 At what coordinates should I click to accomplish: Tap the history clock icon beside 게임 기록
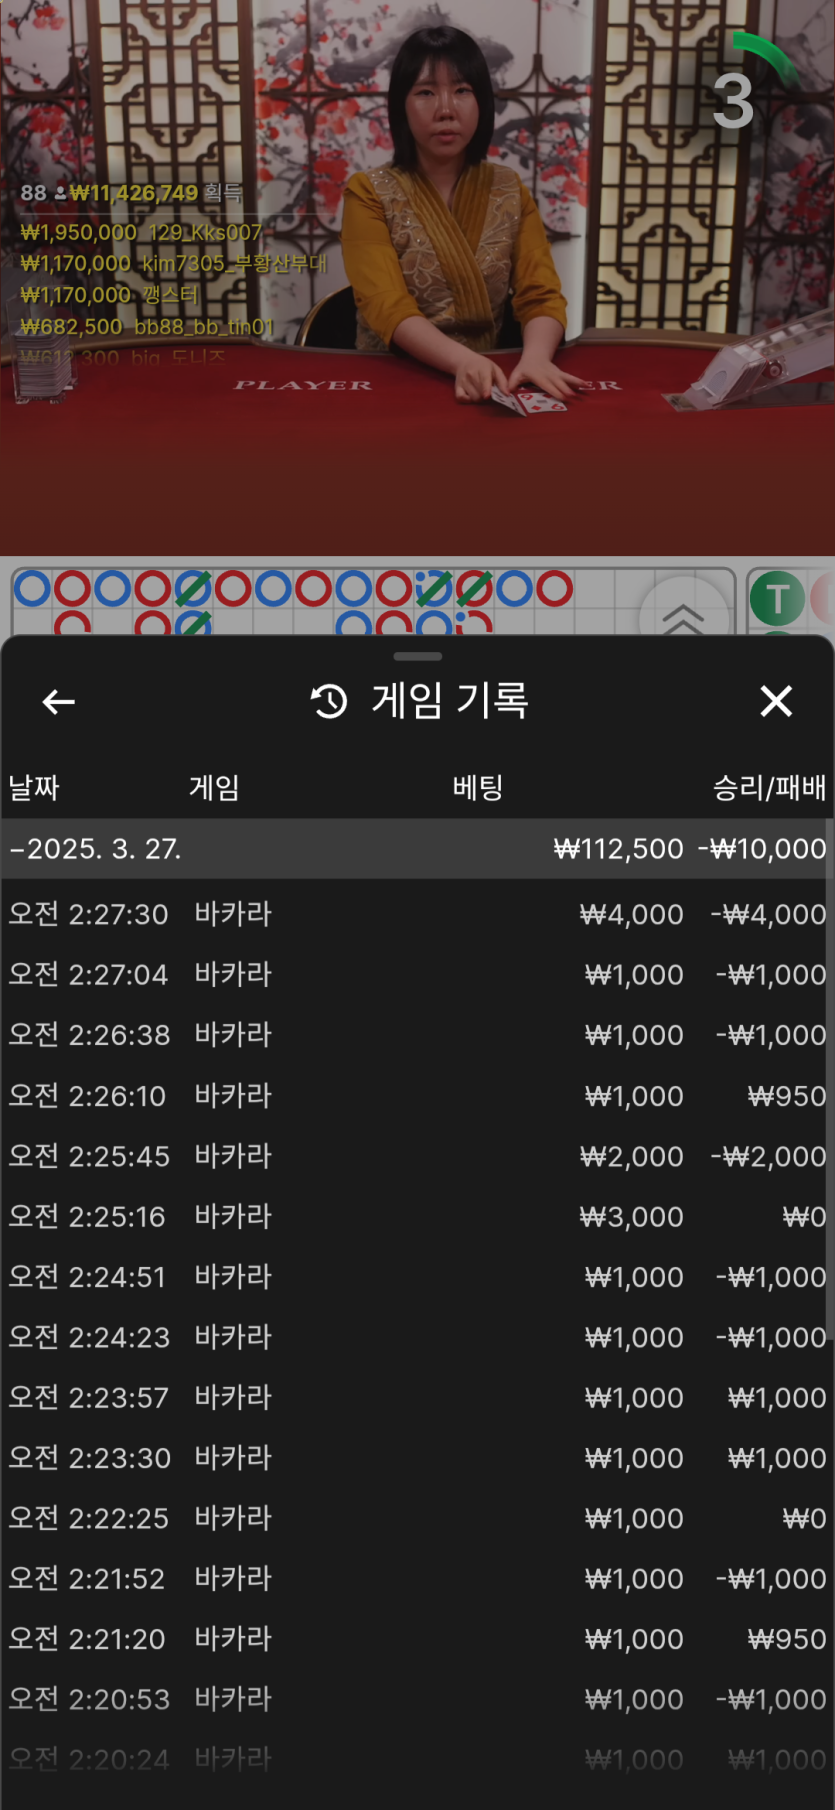pyautogui.click(x=329, y=702)
